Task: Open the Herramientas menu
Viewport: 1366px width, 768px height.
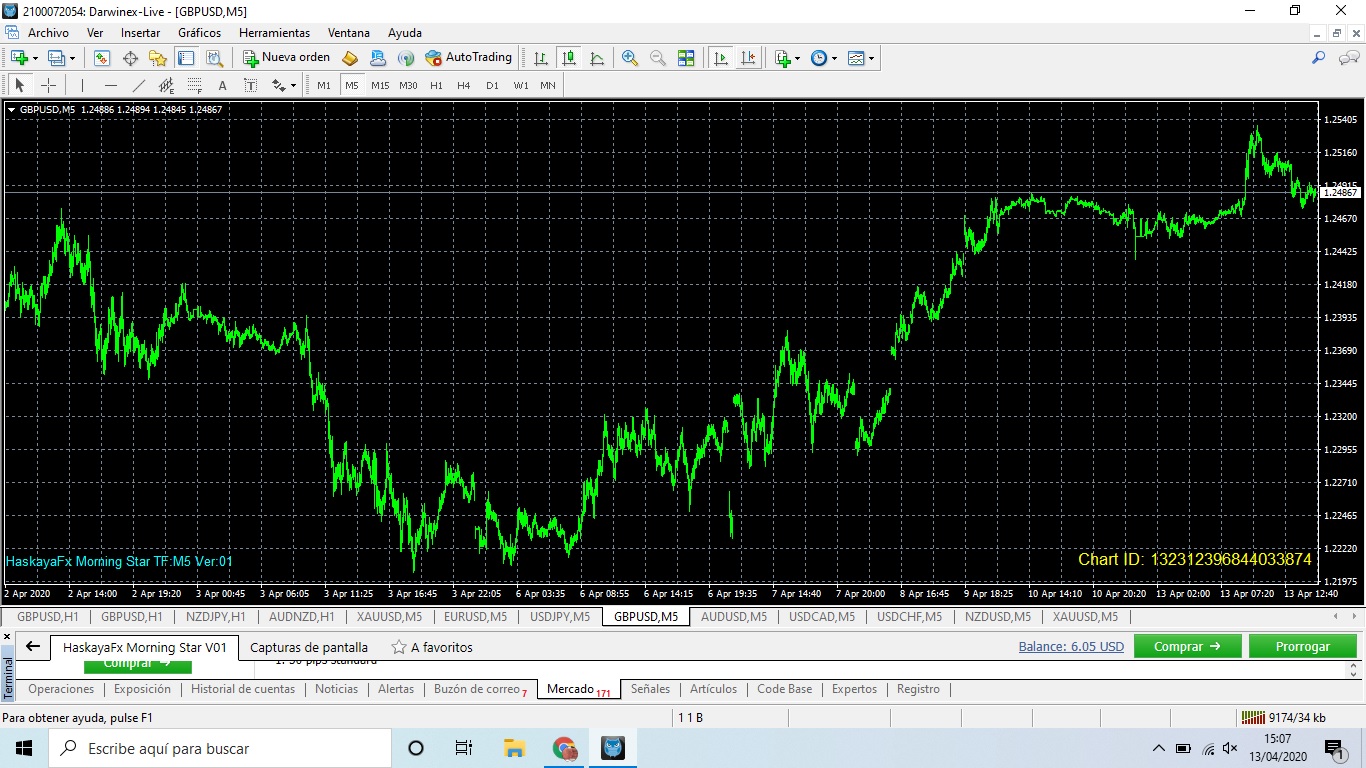Action: pos(273,33)
